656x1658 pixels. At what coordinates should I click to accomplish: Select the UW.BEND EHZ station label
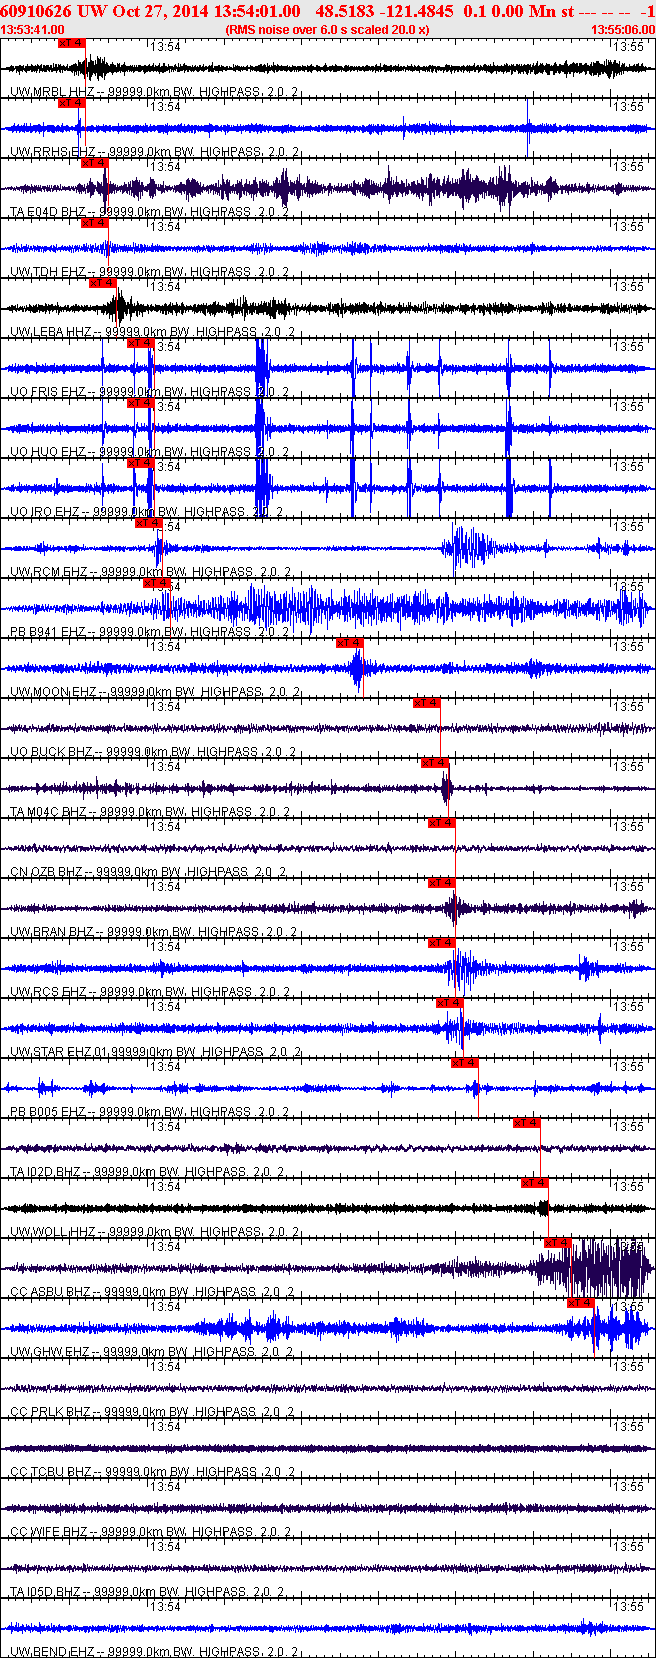[x=153, y=1652]
